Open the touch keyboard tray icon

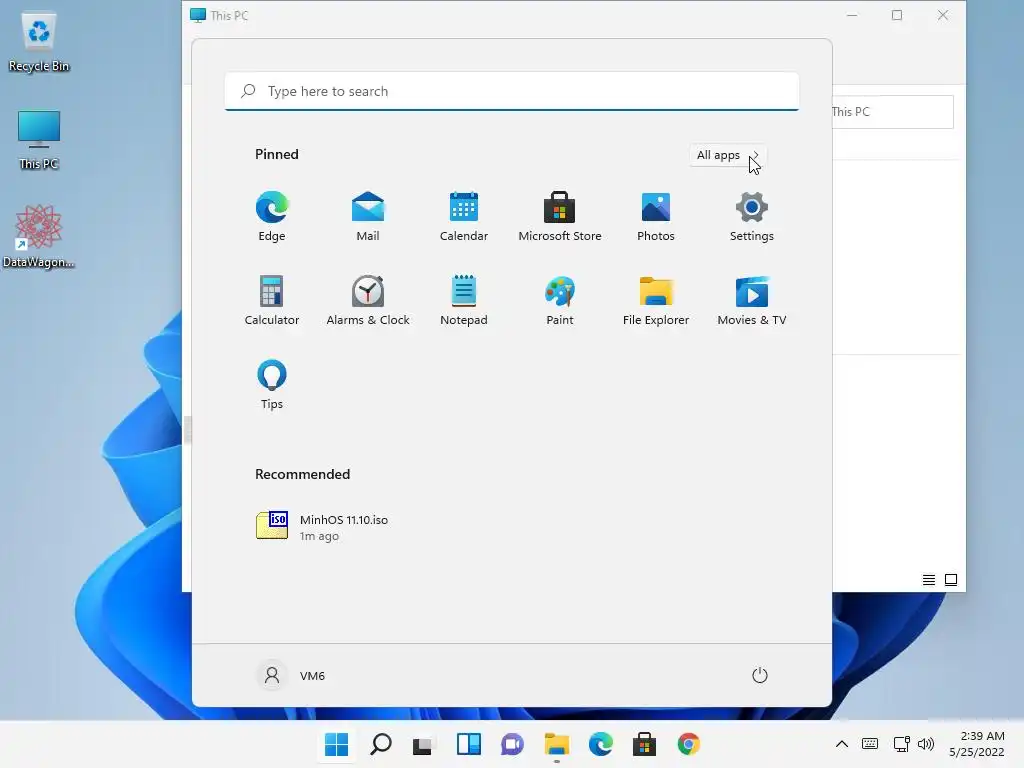pyautogui.click(x=870, y=744)
